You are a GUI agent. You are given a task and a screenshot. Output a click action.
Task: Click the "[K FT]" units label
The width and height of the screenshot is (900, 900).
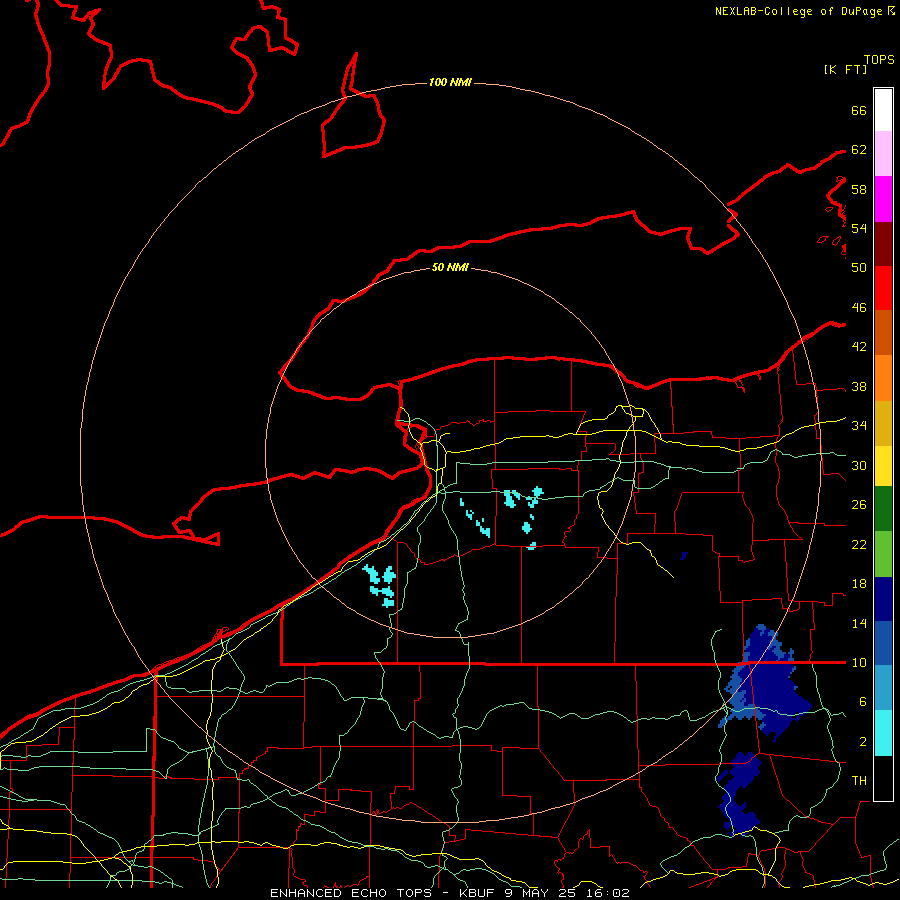tap(845, 69)
